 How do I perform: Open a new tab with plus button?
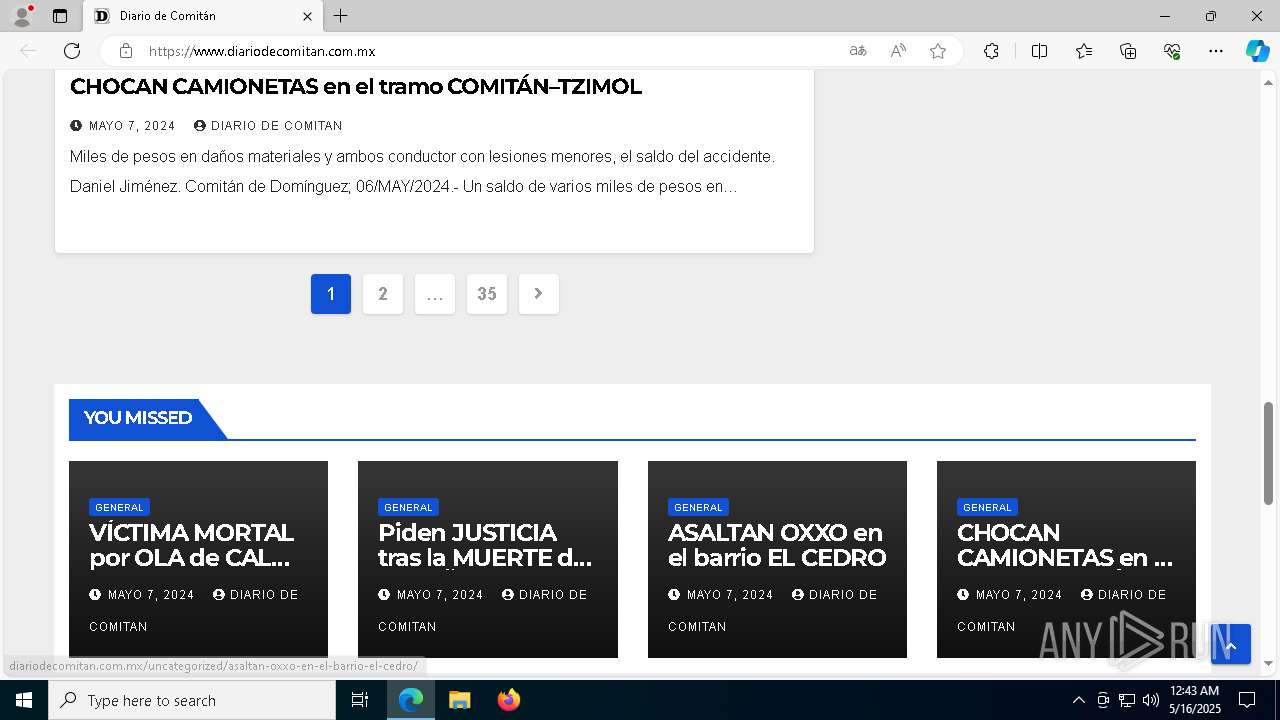pos(341,16)
